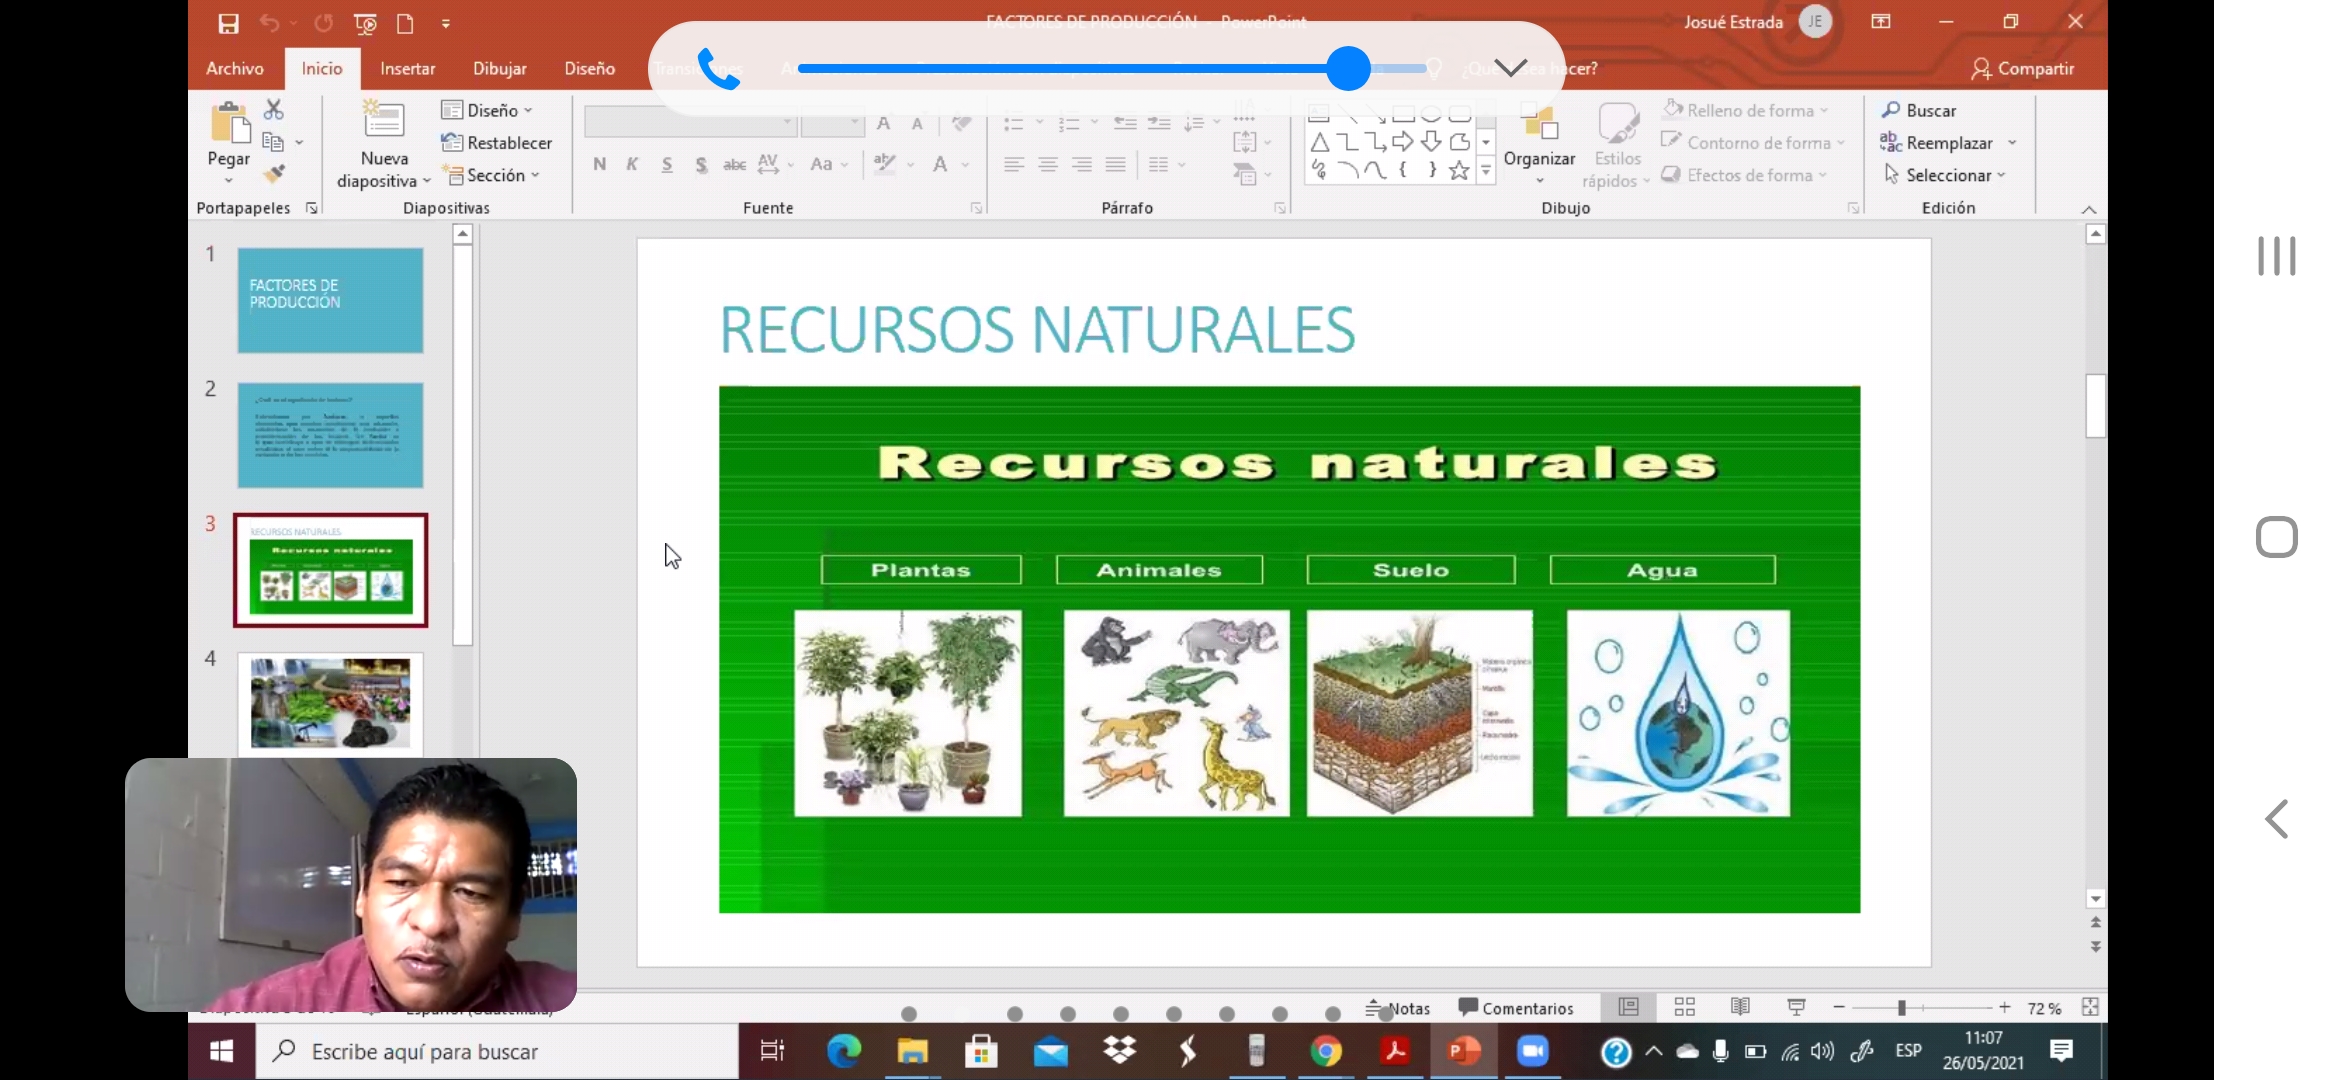Click Restablecer slide button
The image size is (2340, 1080).
coord(497,142)
